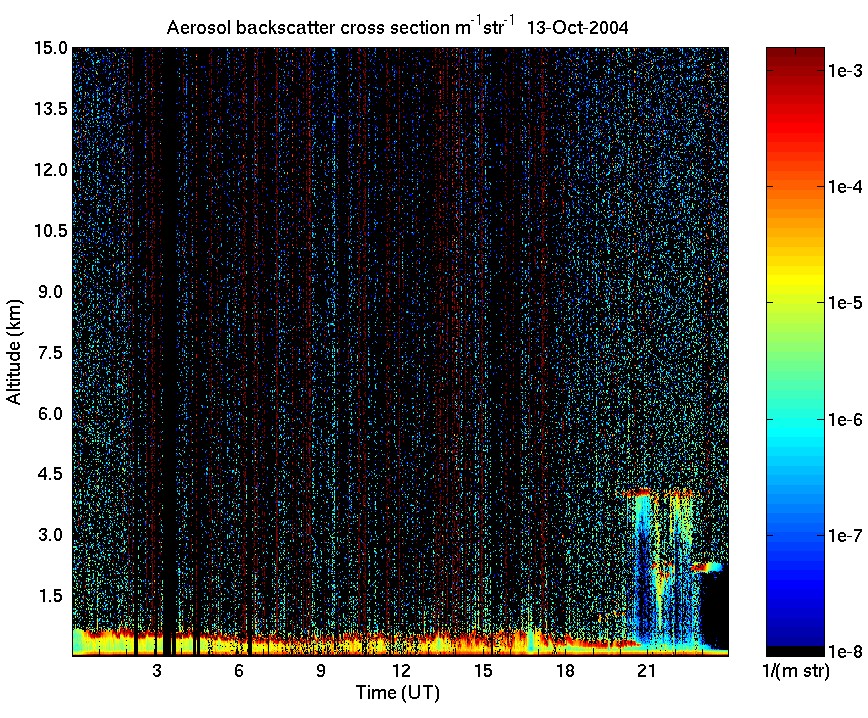Pick the time tick label 15
The height and width of the screenshot is (718, 868).
483,671
